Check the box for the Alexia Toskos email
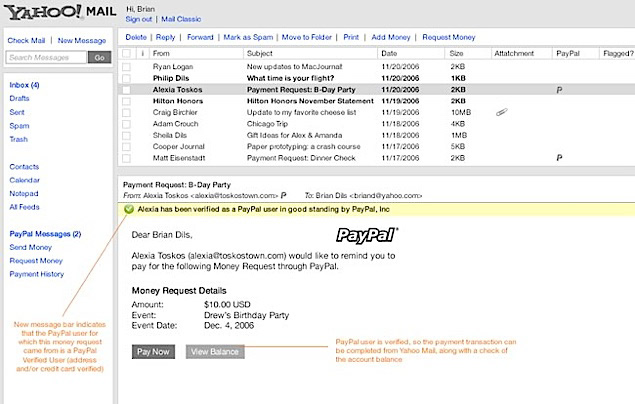Screen dimensions: 635x404 click(126, 90)
